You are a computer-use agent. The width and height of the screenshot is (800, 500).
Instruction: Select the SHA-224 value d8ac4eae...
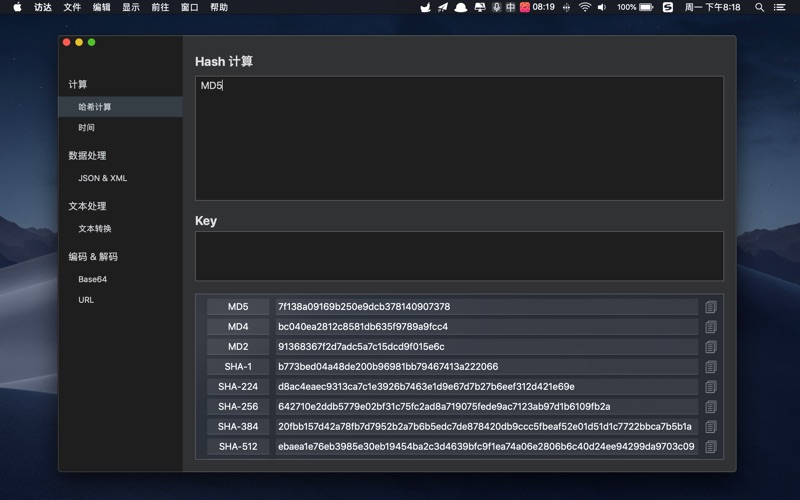pyautogui.click(x=487, y=387)
